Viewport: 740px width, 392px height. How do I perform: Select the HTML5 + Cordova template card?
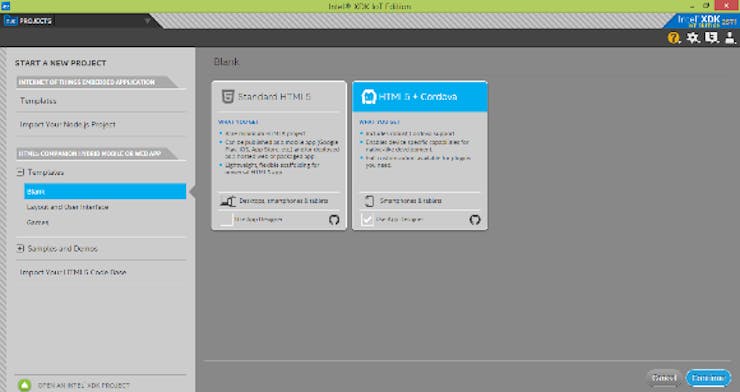click(420, 155)
